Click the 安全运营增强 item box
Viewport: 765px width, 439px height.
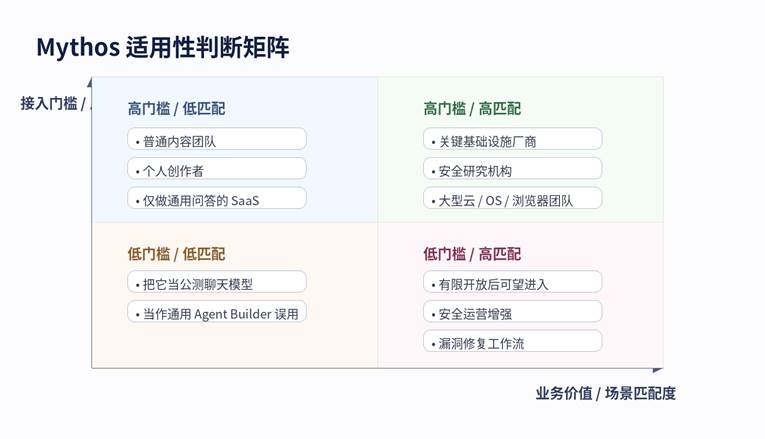512,313
